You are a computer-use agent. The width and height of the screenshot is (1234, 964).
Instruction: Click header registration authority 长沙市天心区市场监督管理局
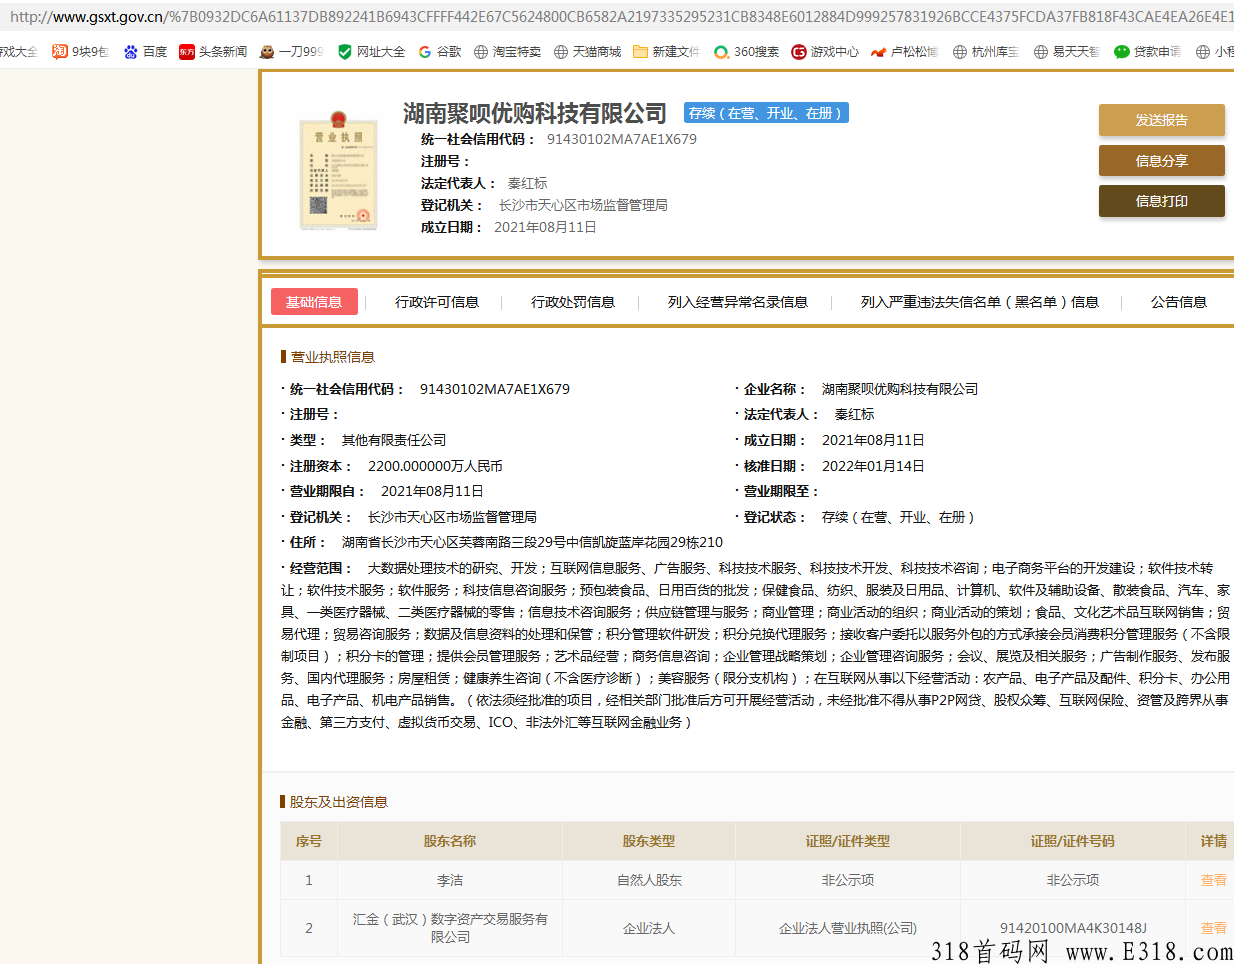point(583,205)
